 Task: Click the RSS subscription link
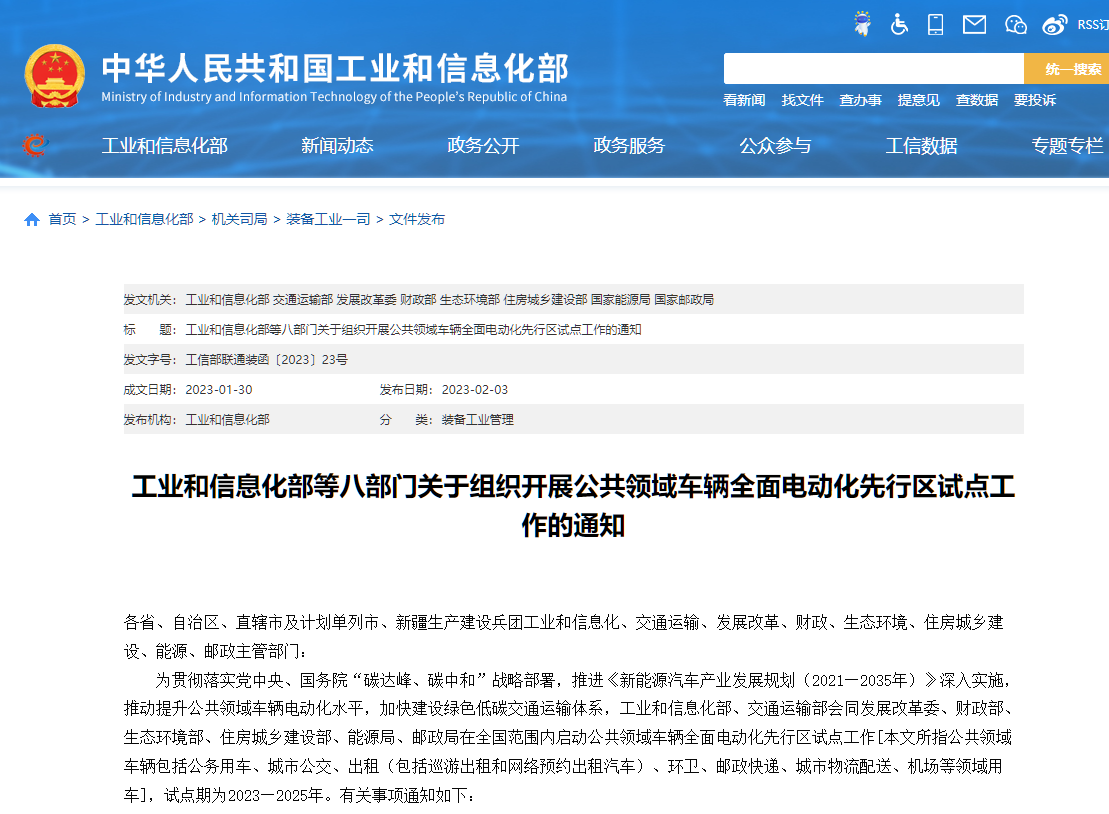(x=1093, y=25)
